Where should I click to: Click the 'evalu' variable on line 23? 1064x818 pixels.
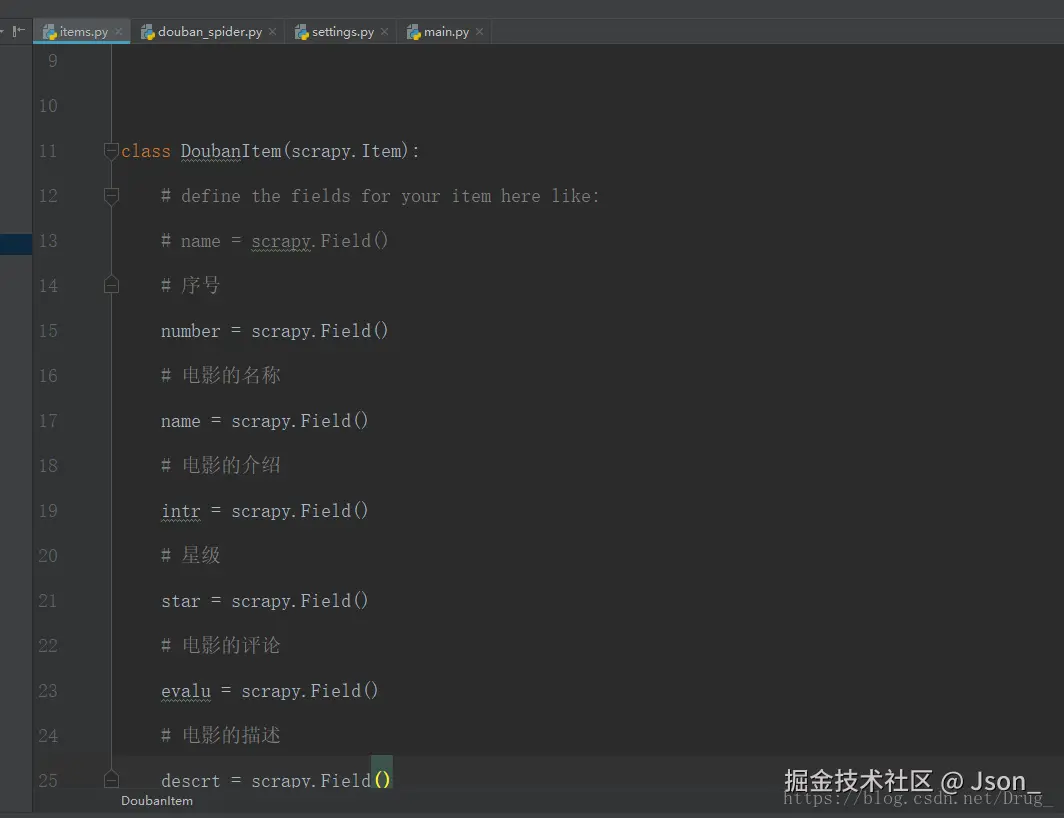pyautogui.click(x=186, y=691)
